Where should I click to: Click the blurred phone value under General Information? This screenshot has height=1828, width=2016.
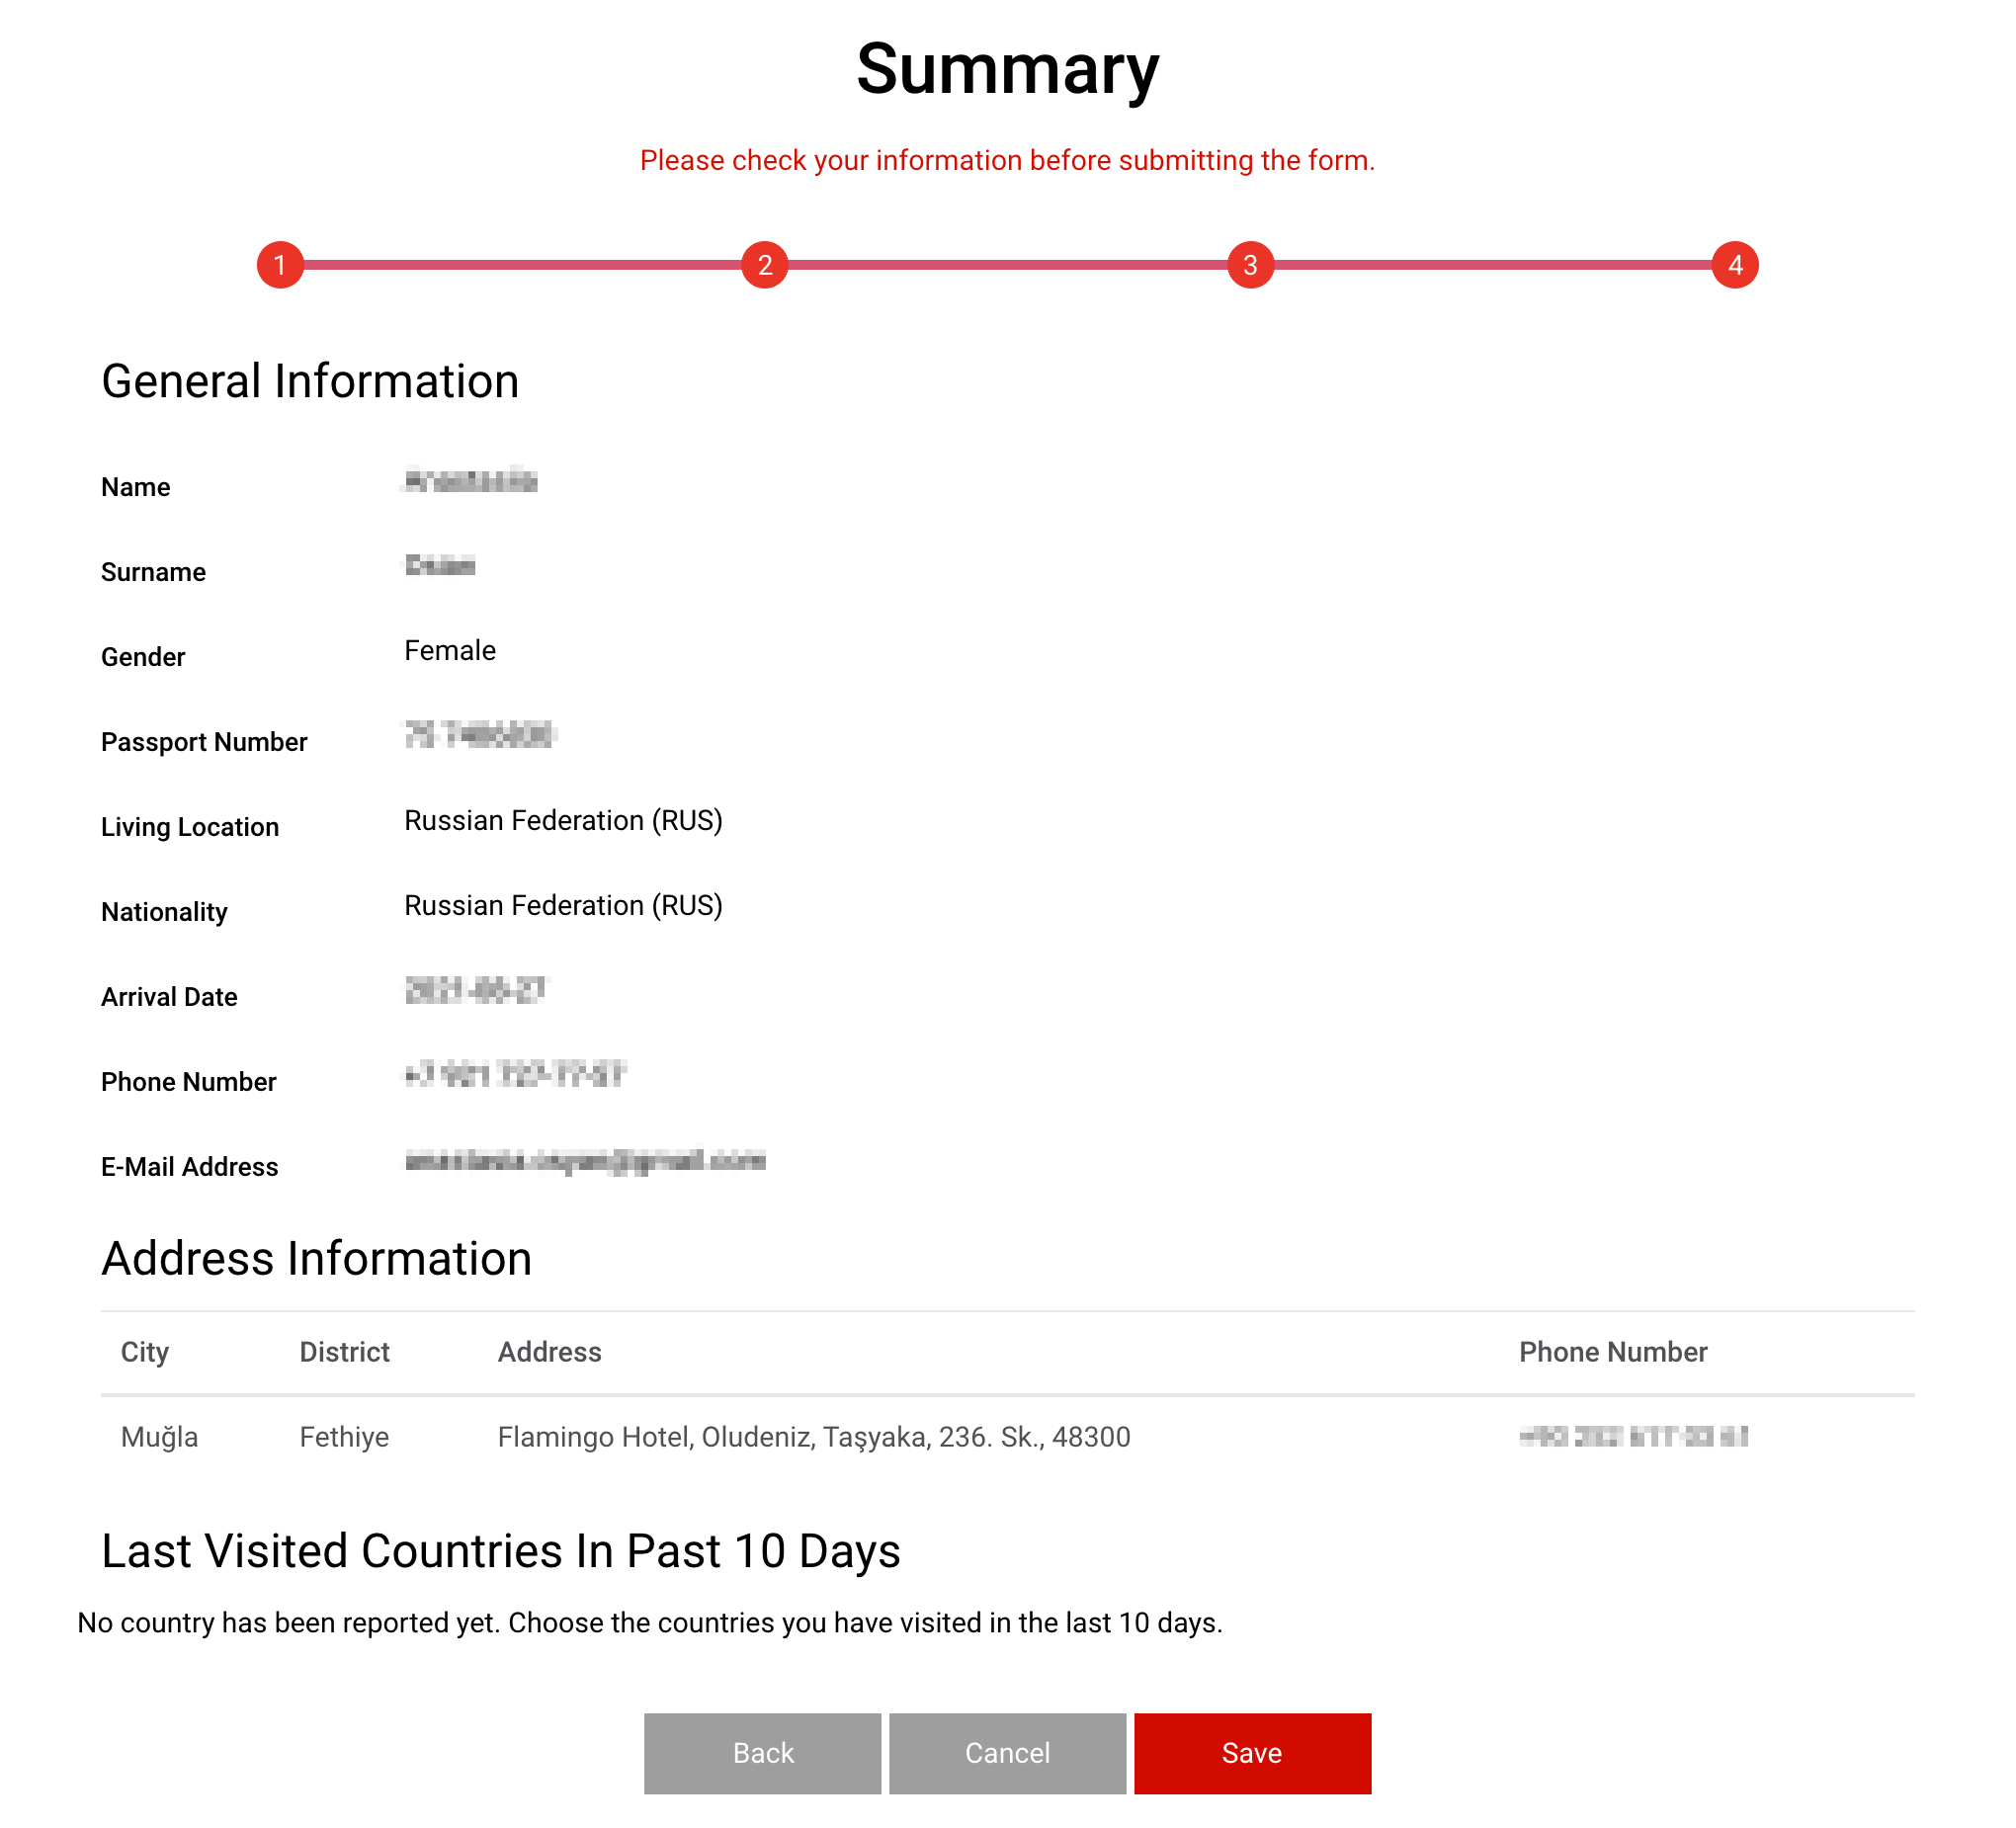(x=514, y=1076)
